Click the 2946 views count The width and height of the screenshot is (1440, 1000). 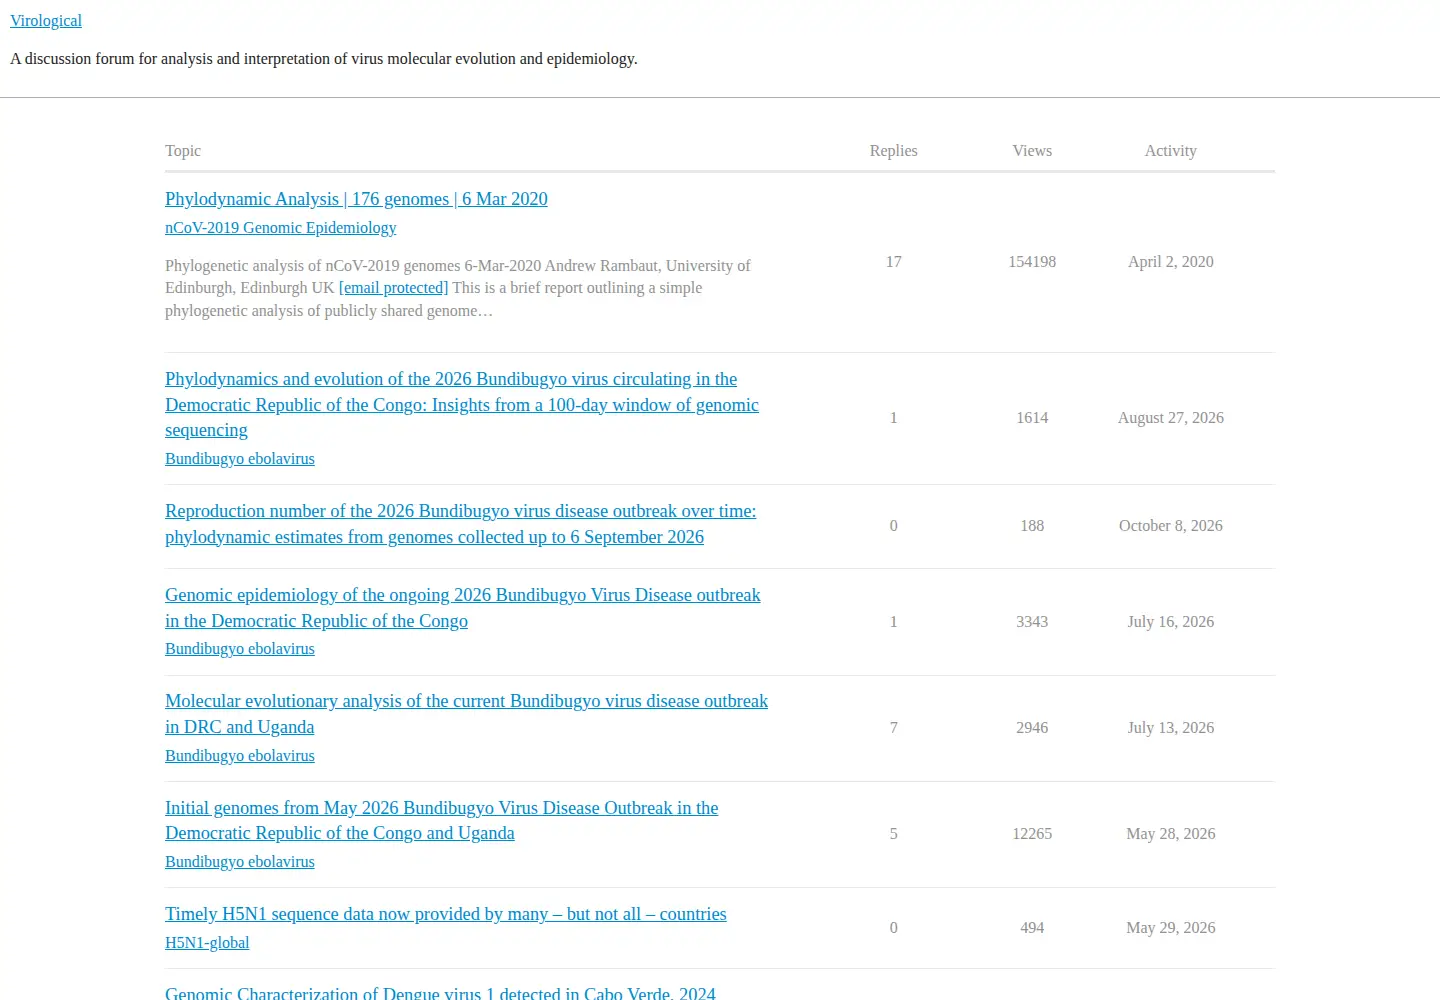pos(1032,728)
